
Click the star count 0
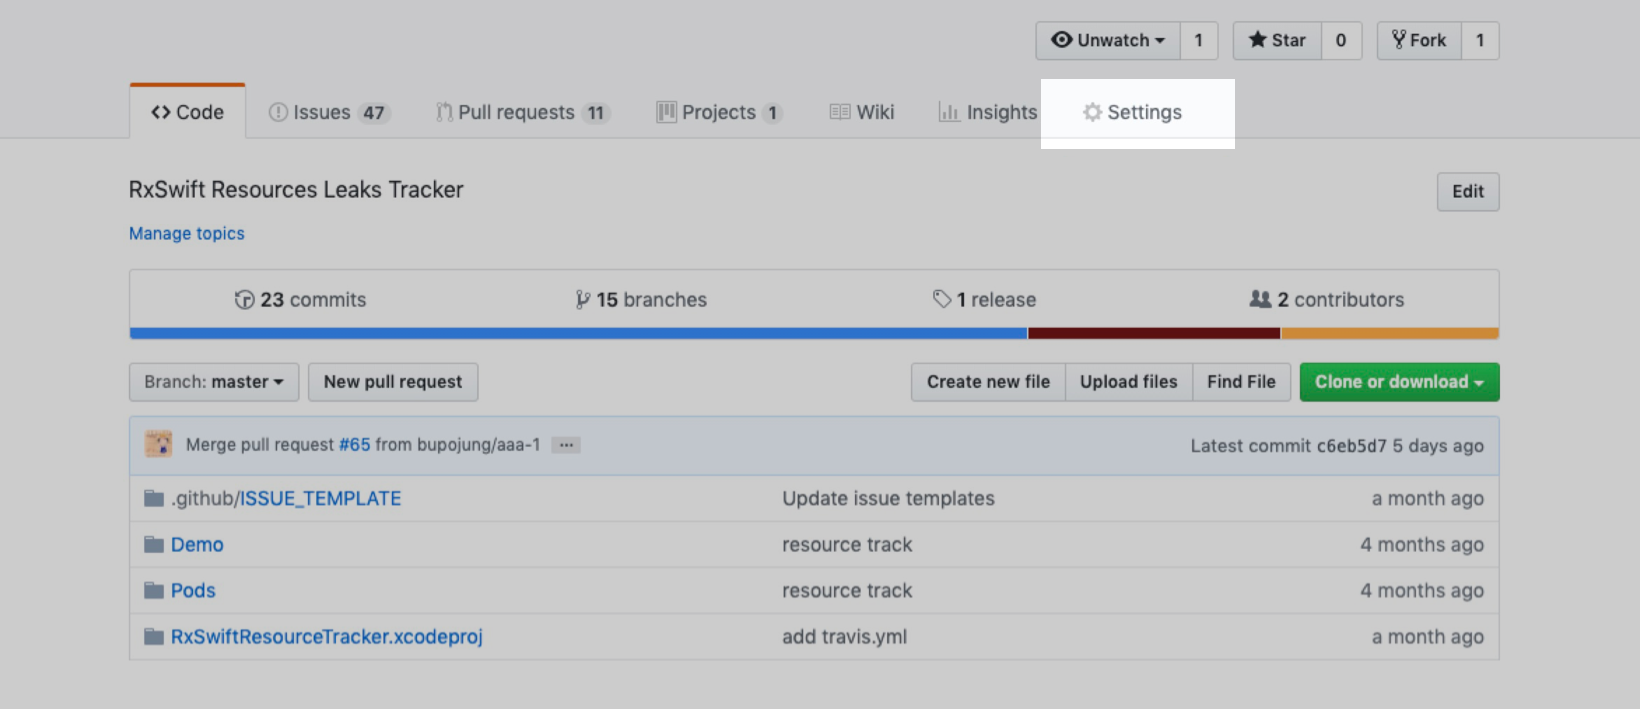(1341, 41)
